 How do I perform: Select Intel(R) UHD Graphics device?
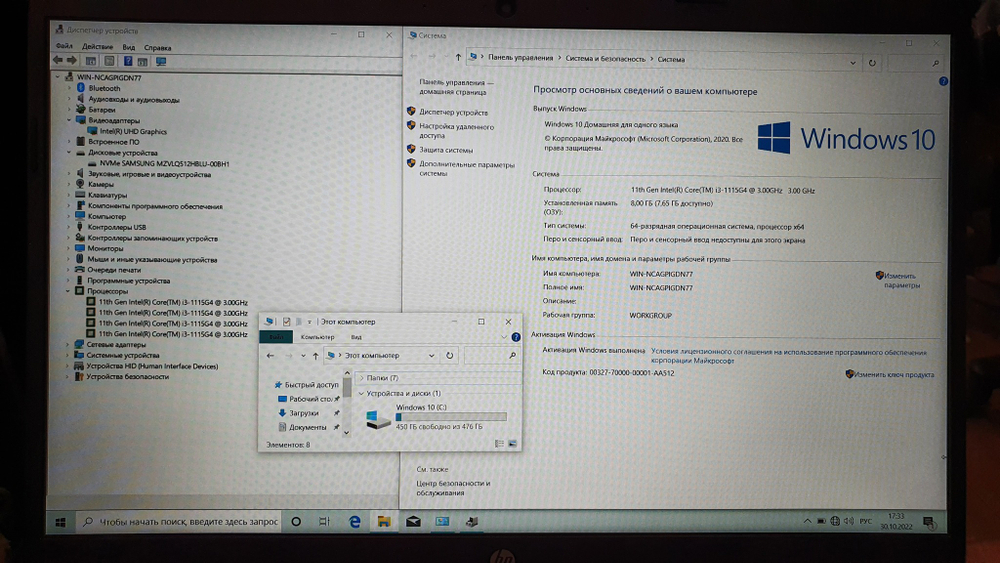133,131
